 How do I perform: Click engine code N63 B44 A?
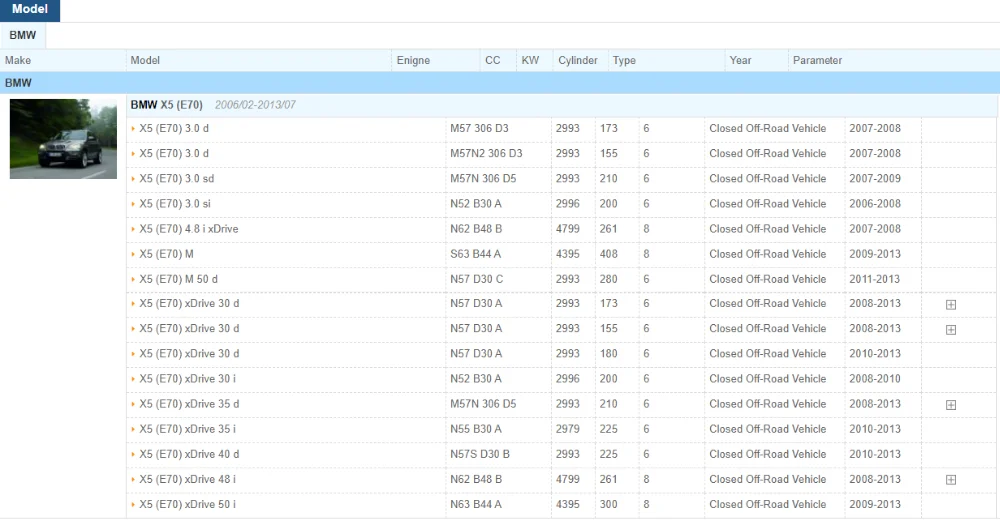coord(476,504)
